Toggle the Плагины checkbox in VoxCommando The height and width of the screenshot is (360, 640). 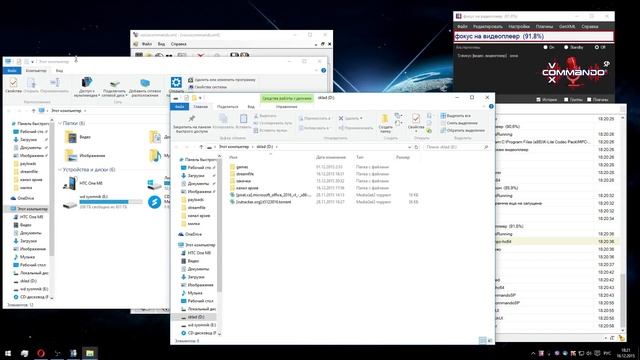(589, 100)
